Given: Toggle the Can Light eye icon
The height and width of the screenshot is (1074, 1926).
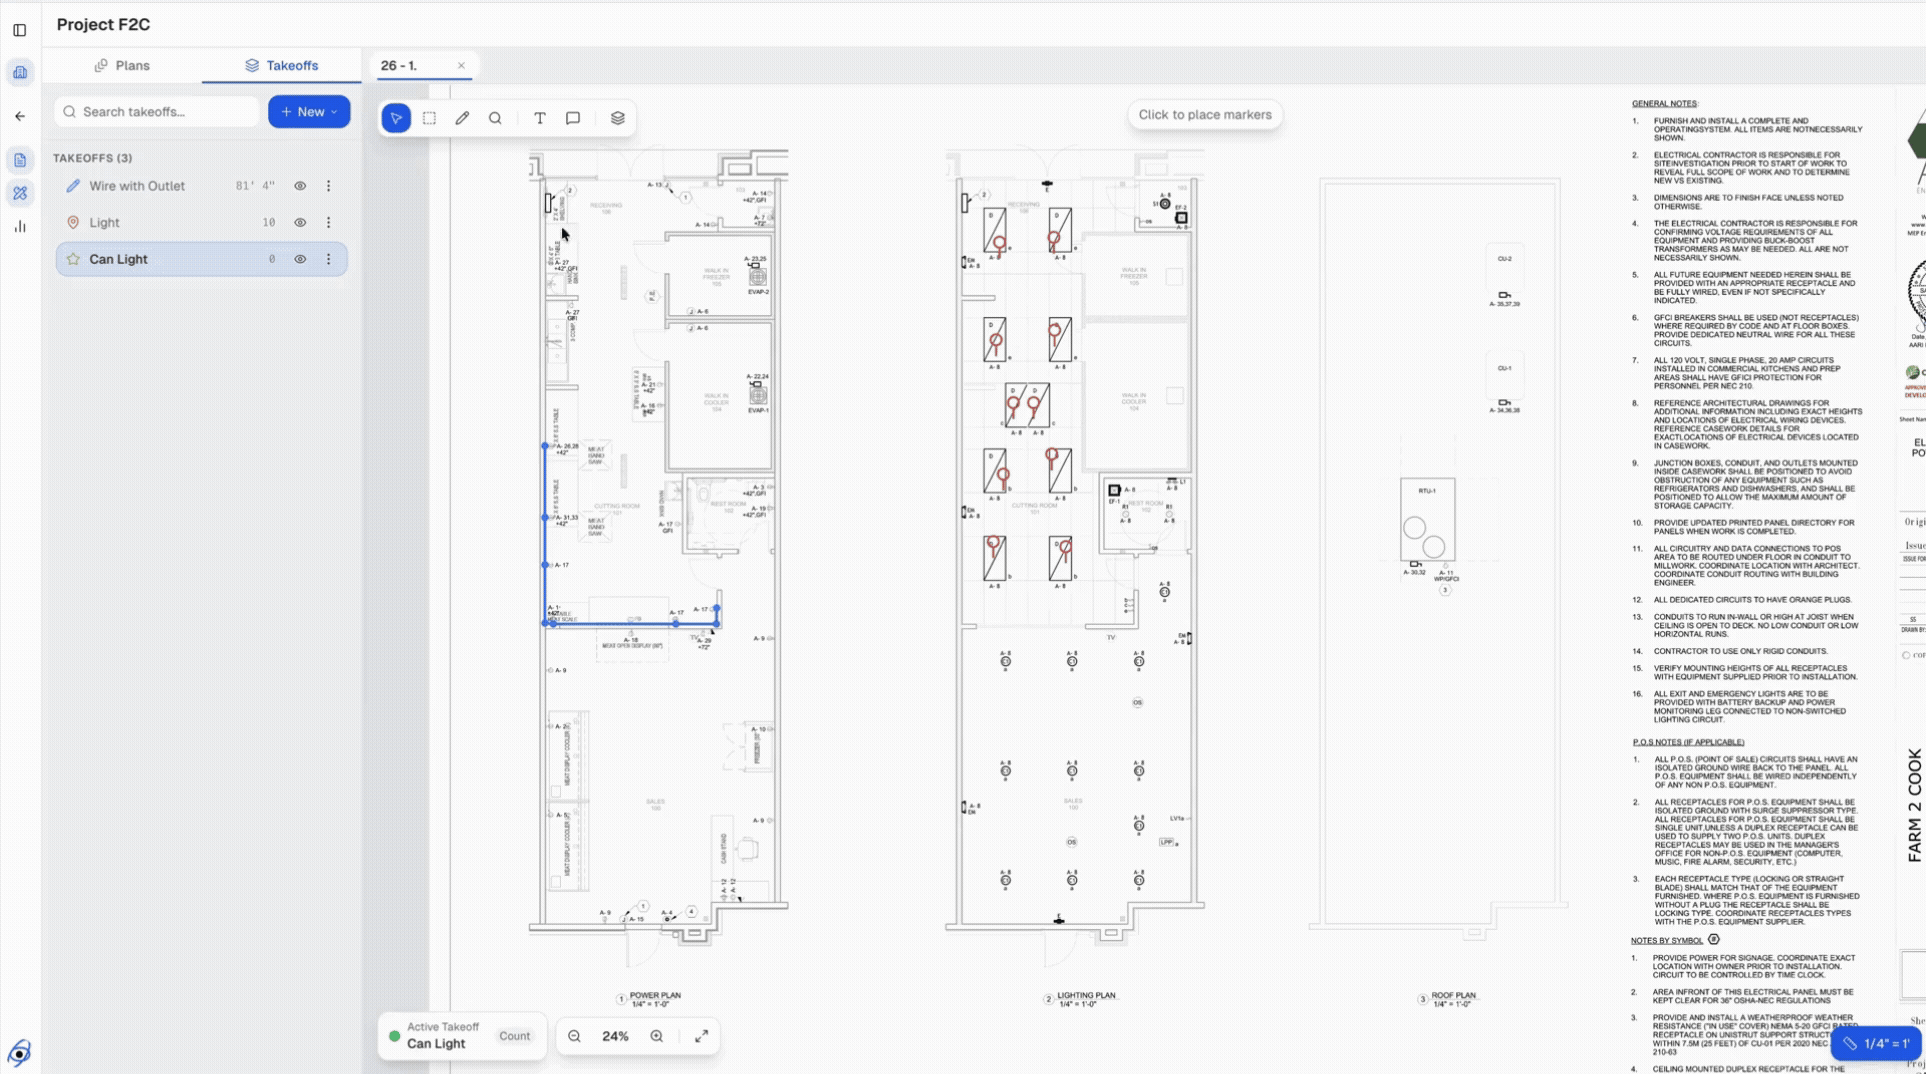Looking at the screenshot, I should pos(300,259).
